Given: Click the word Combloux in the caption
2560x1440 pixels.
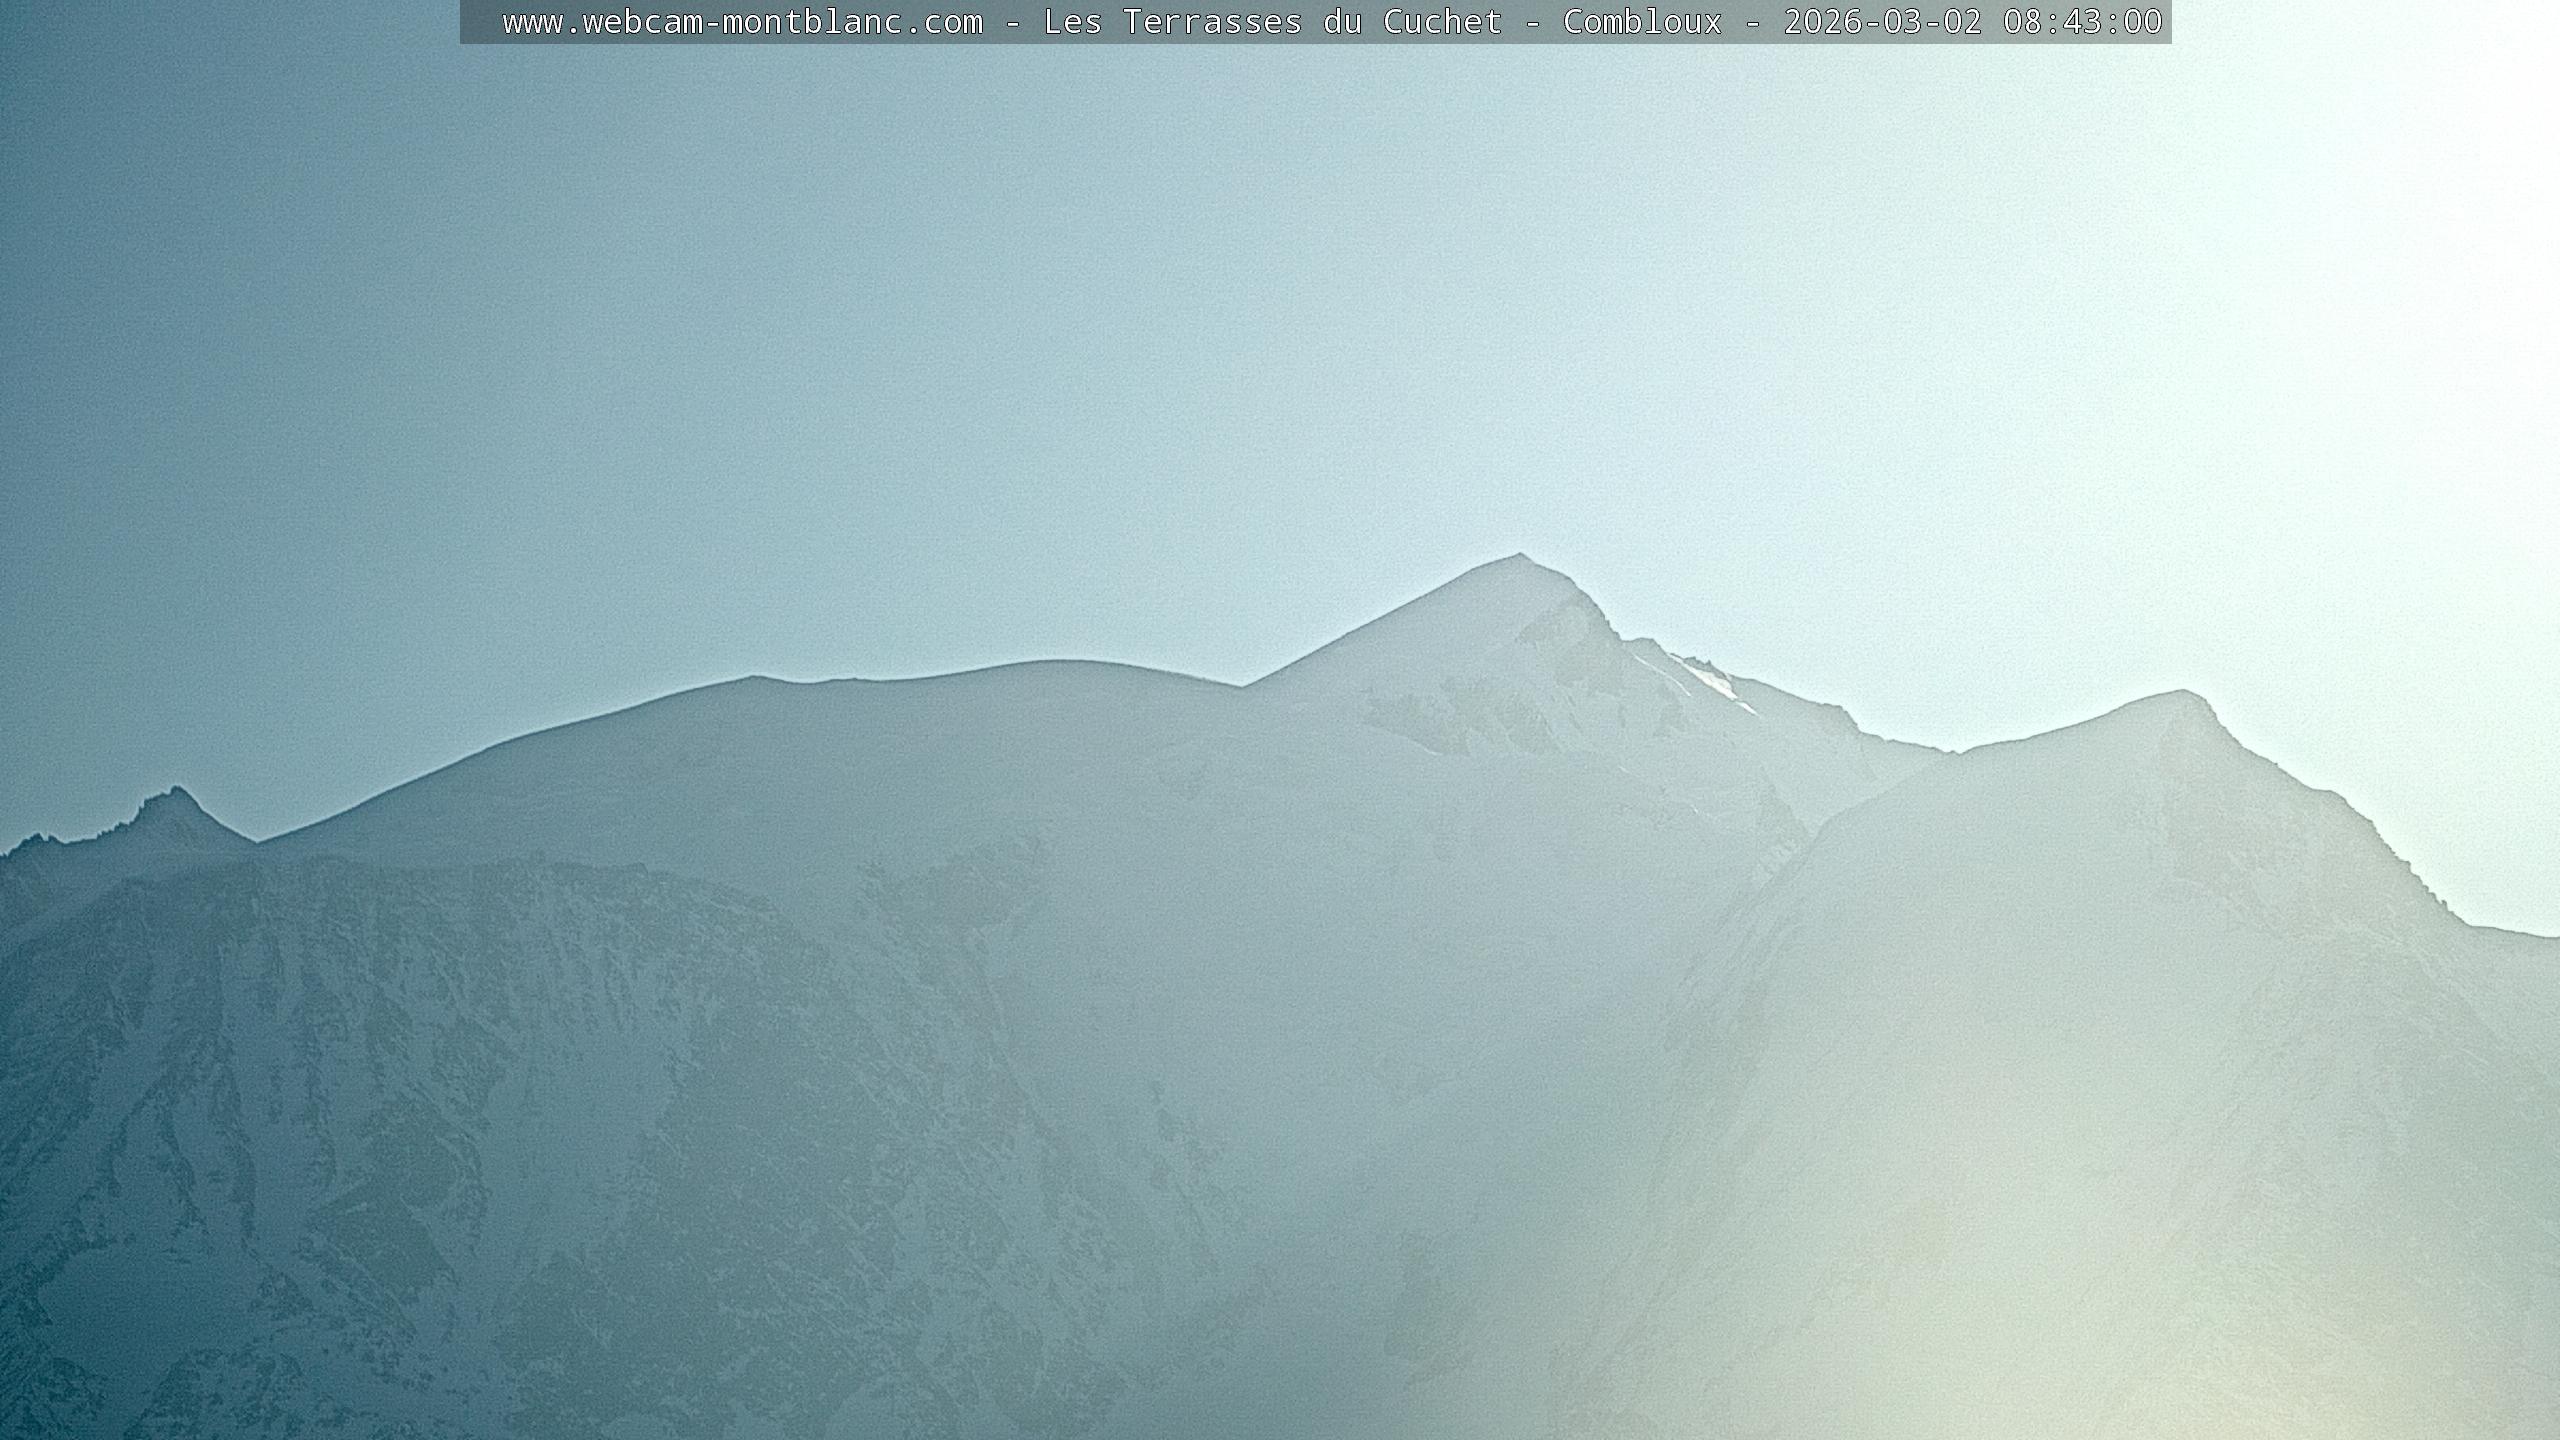Looking at the screenshot, I should pyautogui.click(x=1642, y=22).
